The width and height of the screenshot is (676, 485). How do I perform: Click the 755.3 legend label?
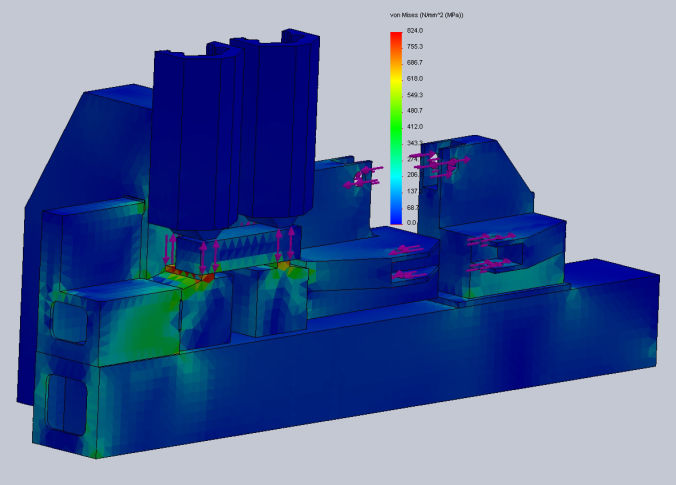coord(412,47)
